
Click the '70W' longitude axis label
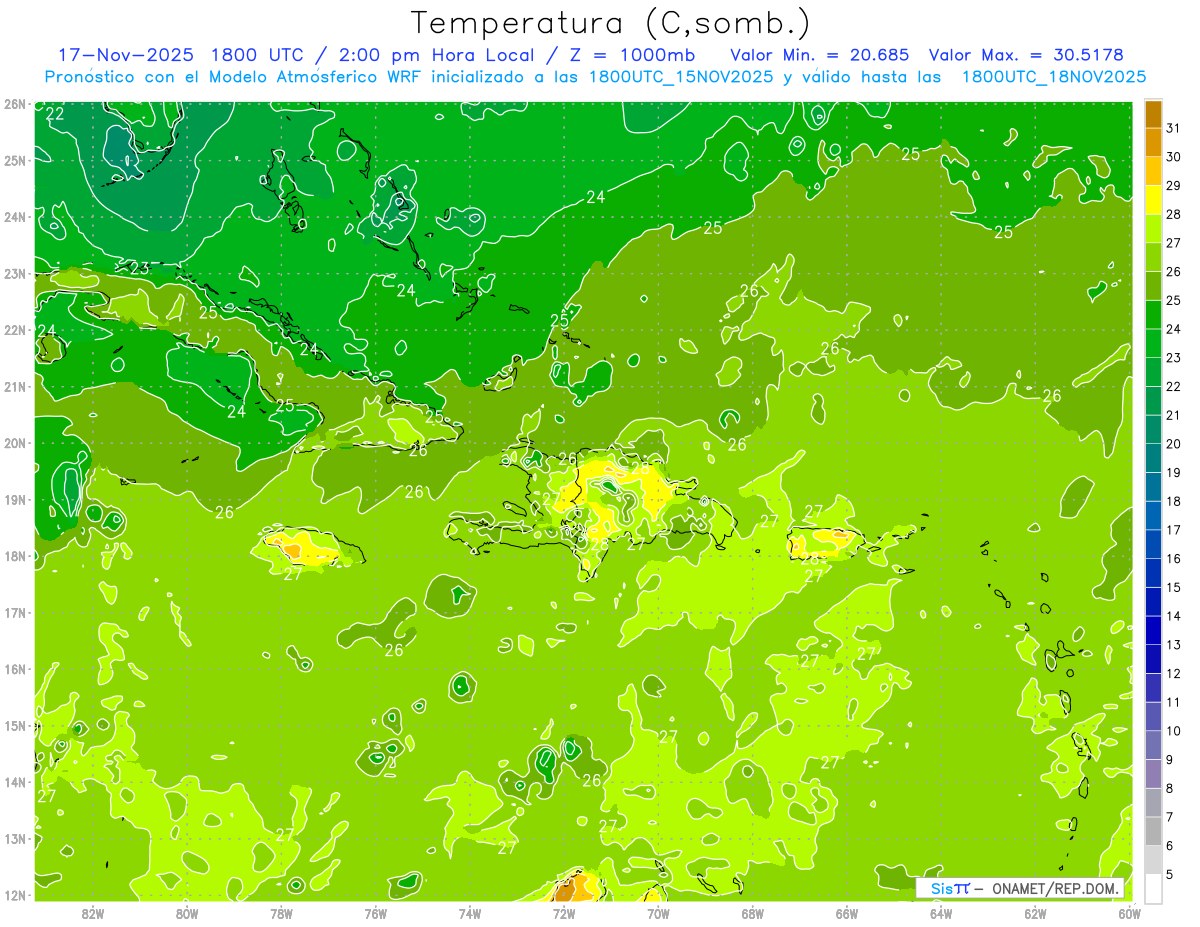point(658,913)
